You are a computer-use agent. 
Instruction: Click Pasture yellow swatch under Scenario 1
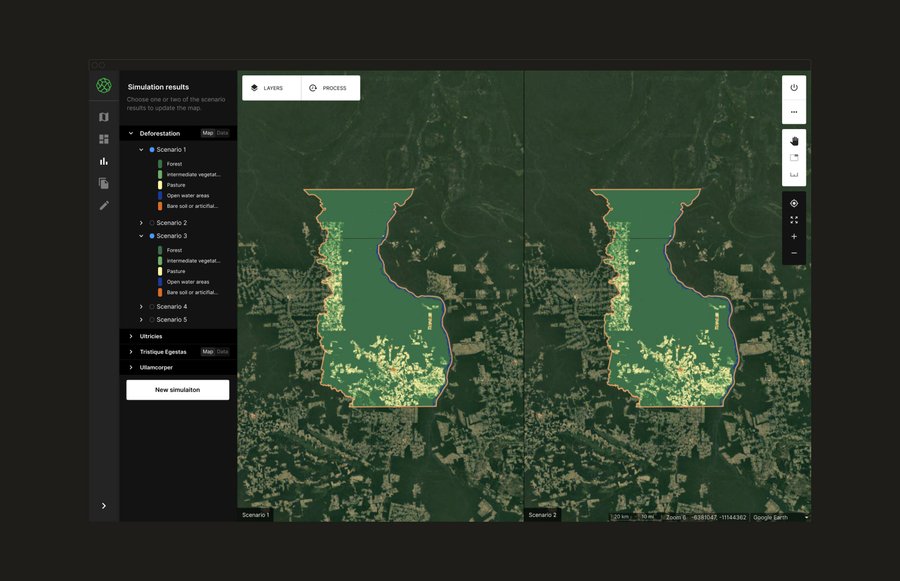160,186
